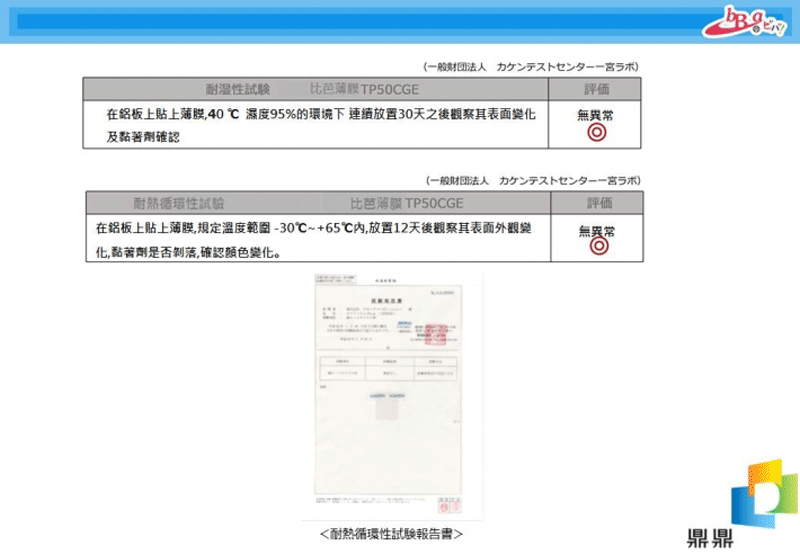This screenshot has height=554, width=800.
Task: Click the 評価 header of the second table
Action: (x=597, y=202)
